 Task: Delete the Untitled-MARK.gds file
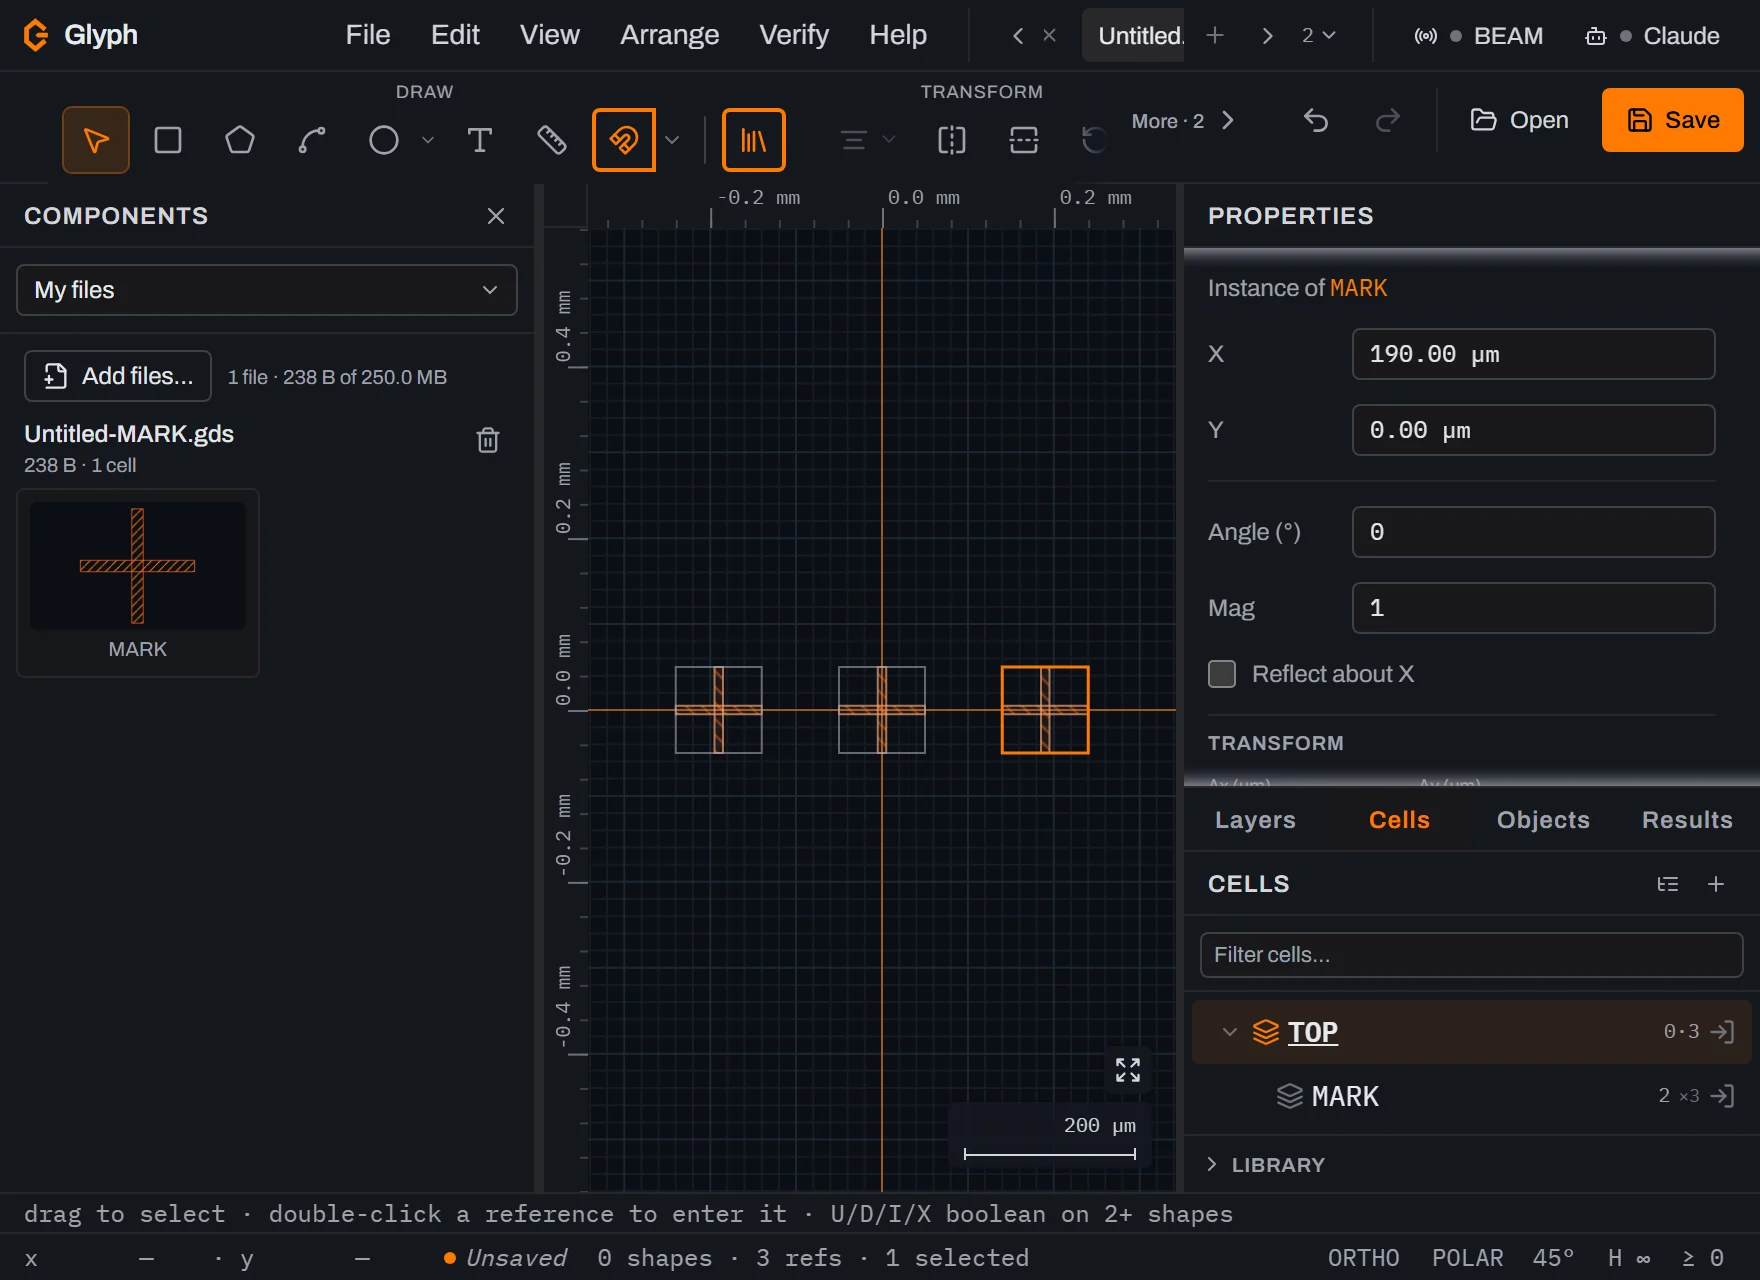488,440
